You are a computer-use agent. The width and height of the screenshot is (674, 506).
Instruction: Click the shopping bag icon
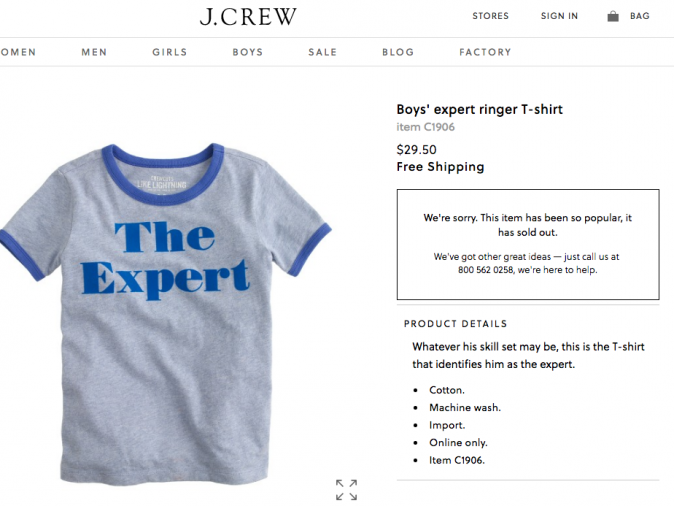click(613, 16)
